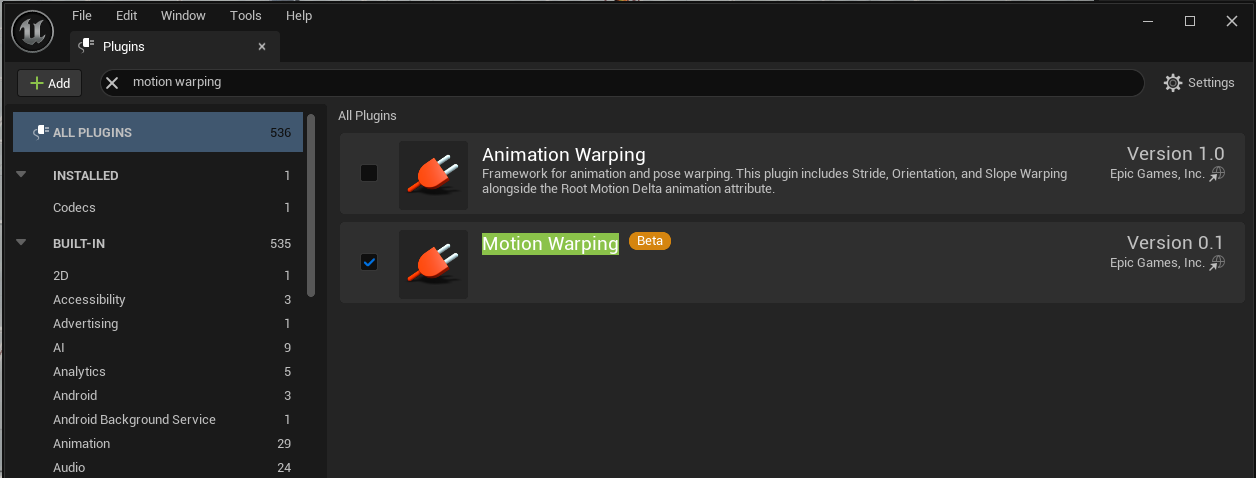Click the Animation Warping plugin plug thumbnail

tap(433, 175)
